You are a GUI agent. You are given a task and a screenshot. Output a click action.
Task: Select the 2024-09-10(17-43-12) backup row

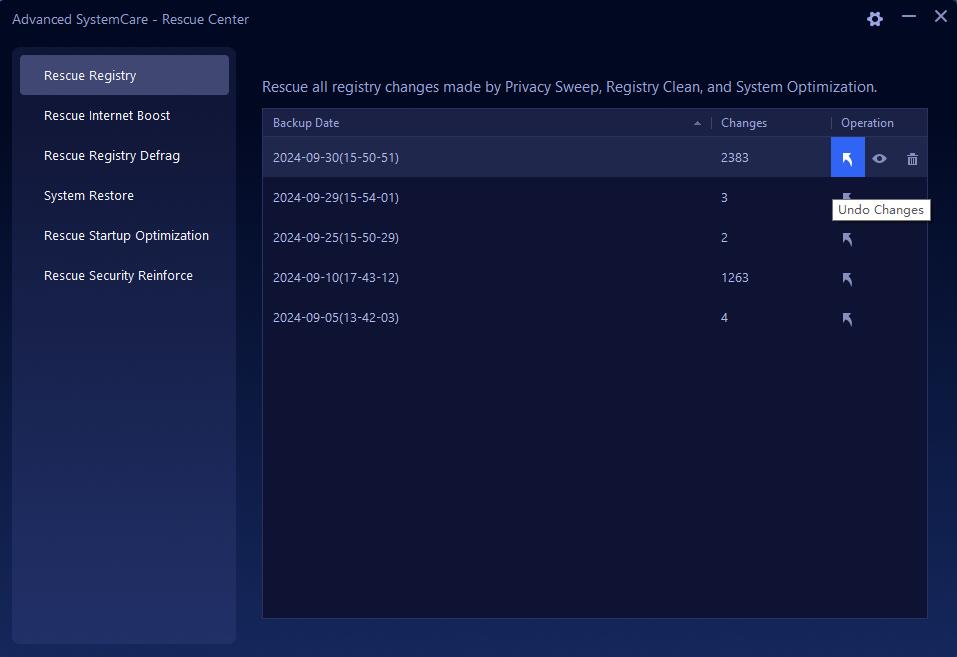tap(595, 277)
